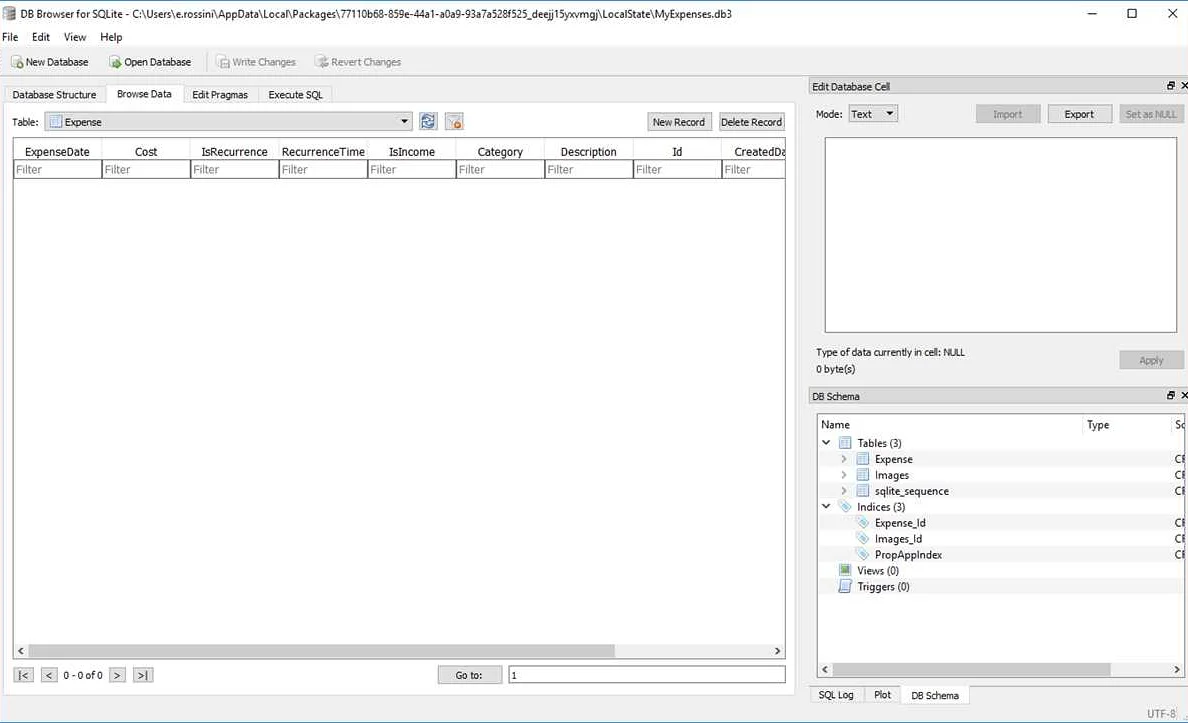Click inside the Go to record field
Viewport: 1188px width, 723px height.
tap(646, 674)
